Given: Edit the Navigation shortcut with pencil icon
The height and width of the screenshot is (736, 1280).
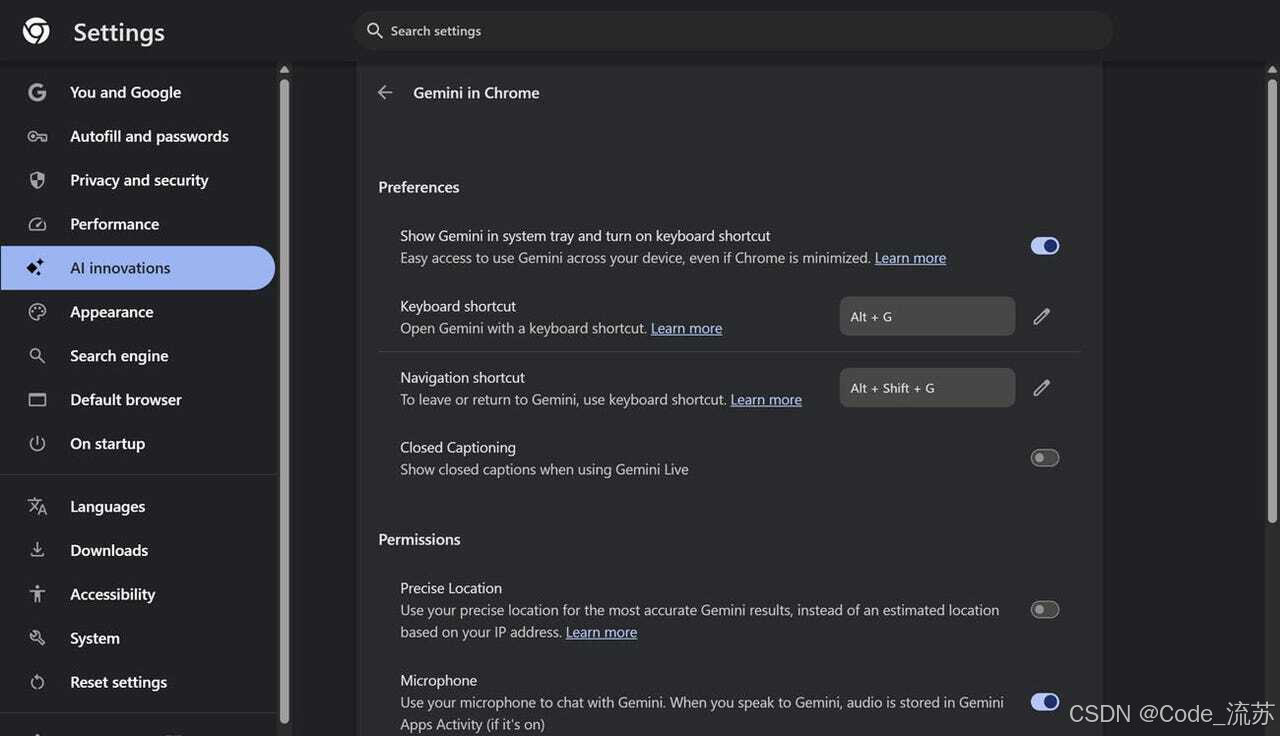Looking at the screenshot, I should (1041, 387).
